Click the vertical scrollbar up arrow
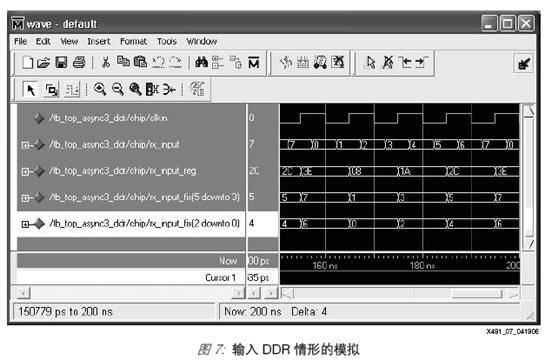The width and height of the screenshot is (551, 360). (x=529, y=111)
